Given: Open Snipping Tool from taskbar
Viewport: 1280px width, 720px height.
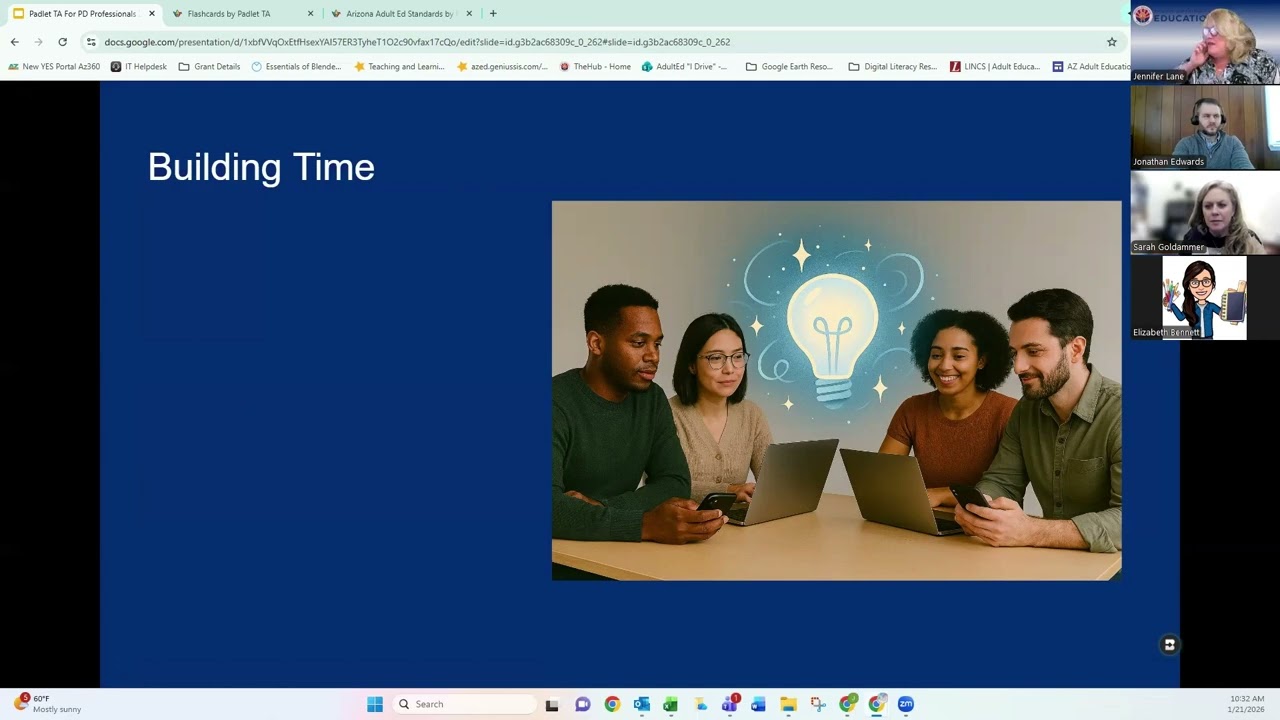Looking at the screenshot, I should [817, 704].
